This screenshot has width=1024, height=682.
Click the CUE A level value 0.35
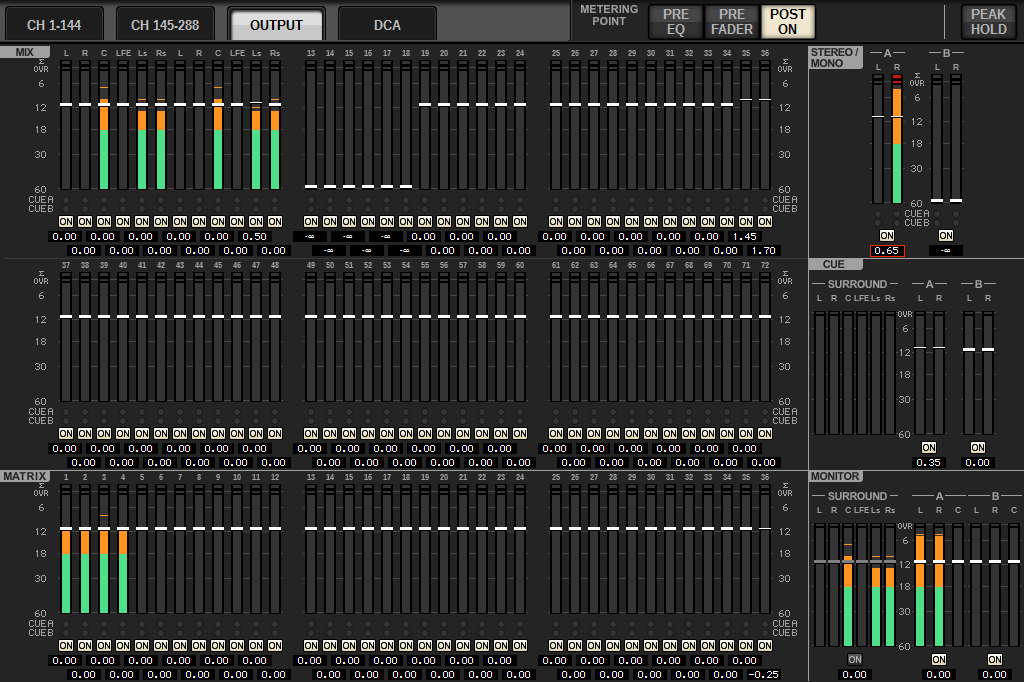(x=929, y=462)
